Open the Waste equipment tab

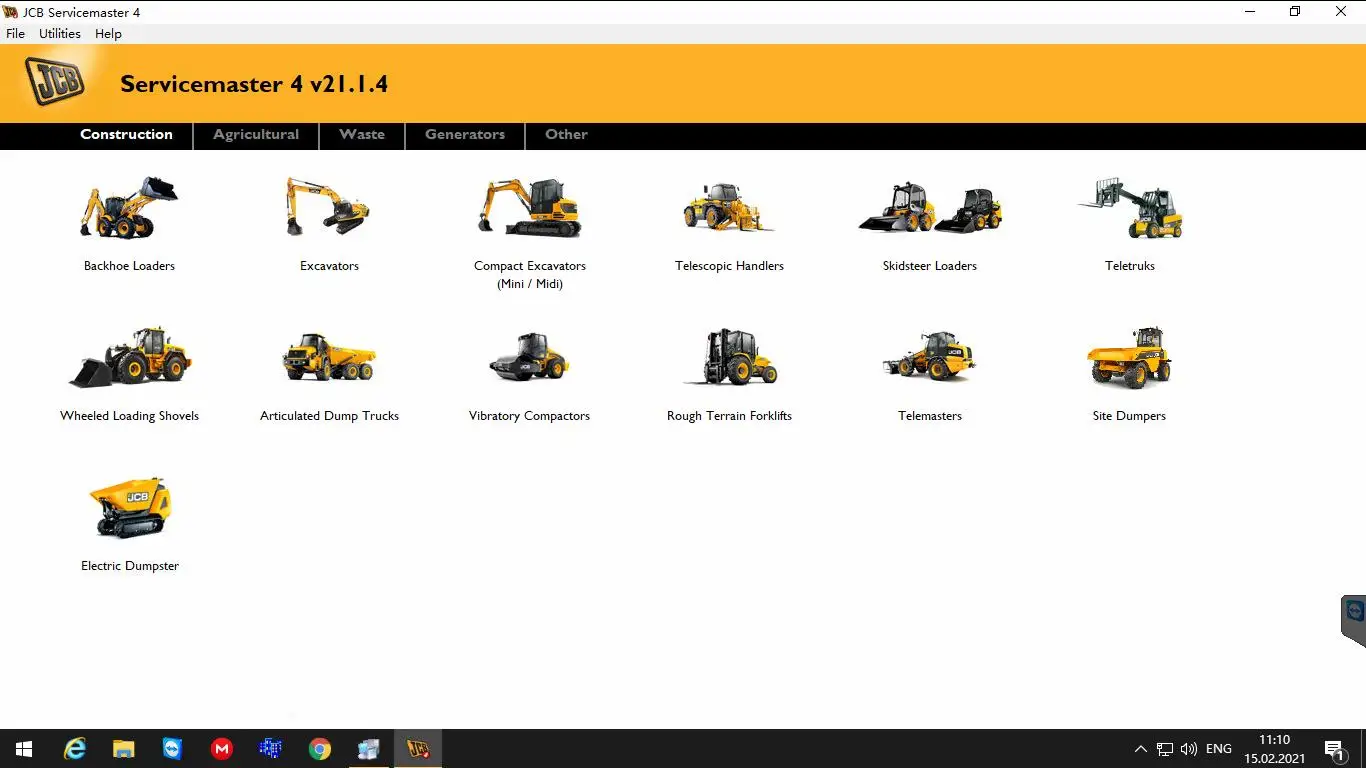click(361, 135)
